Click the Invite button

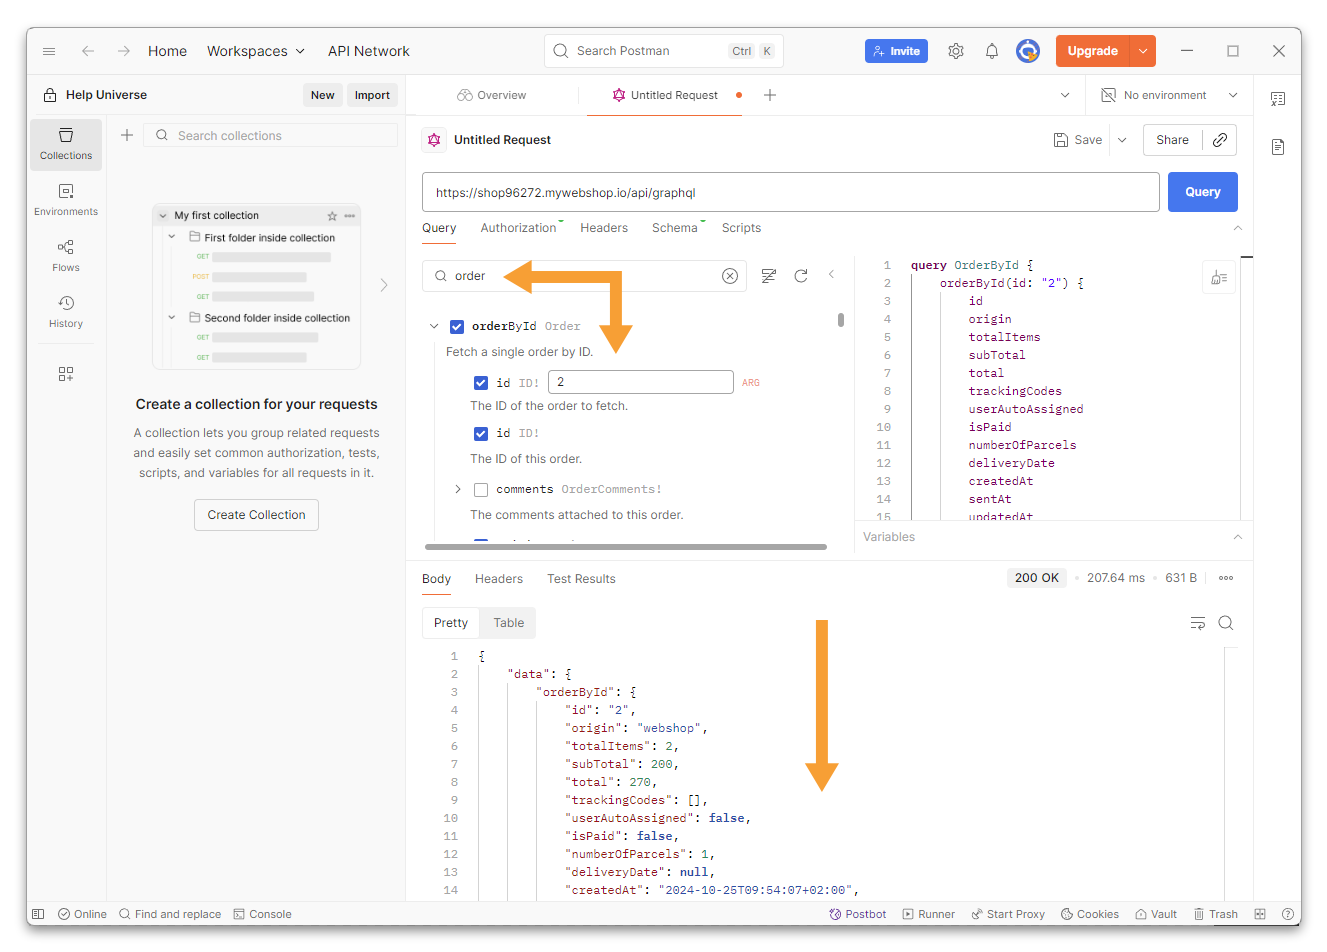(x=896, y=51)
